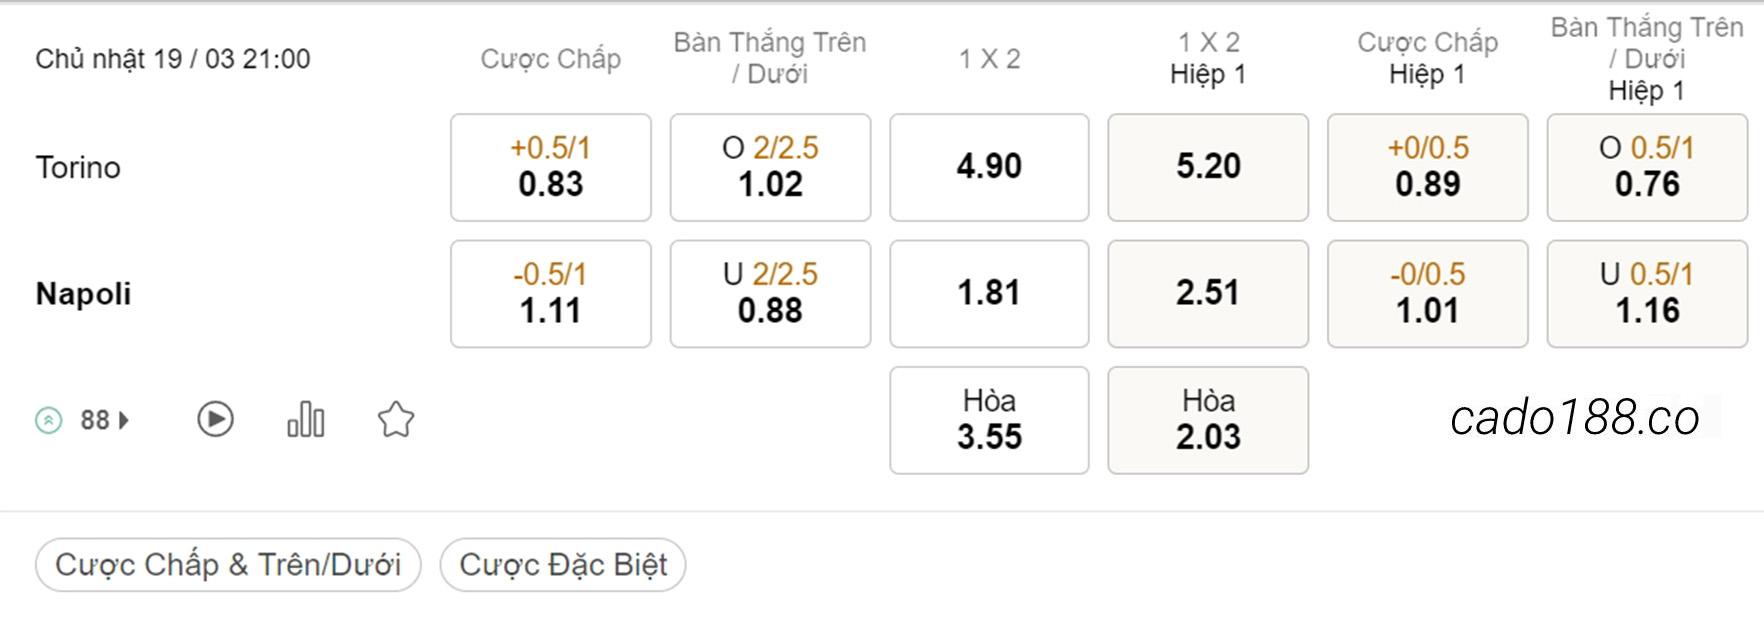Open the live stream play icon

pos(215,419)
